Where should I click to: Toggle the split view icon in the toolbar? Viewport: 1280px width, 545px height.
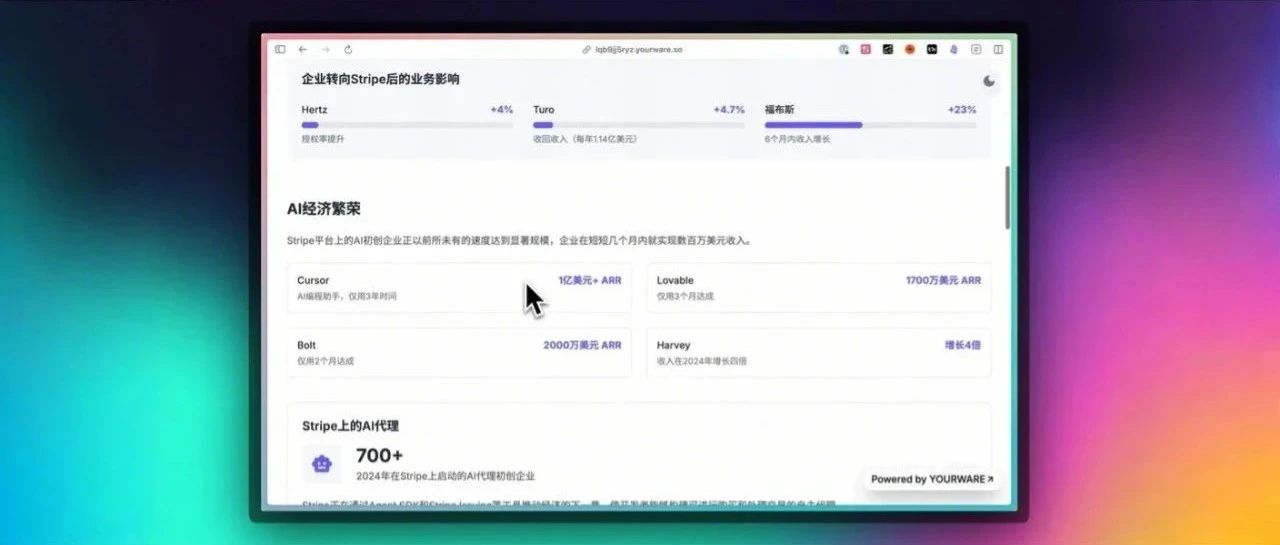click(x=999, y=49)
